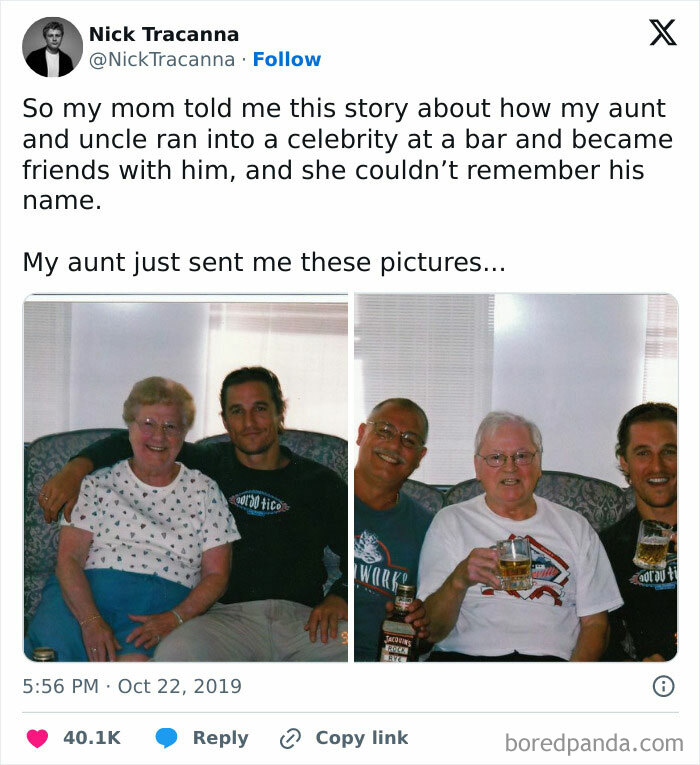The image size is (700, 765).
Task: Open the @NickTracanna handle link
Action: pos(162,60)
